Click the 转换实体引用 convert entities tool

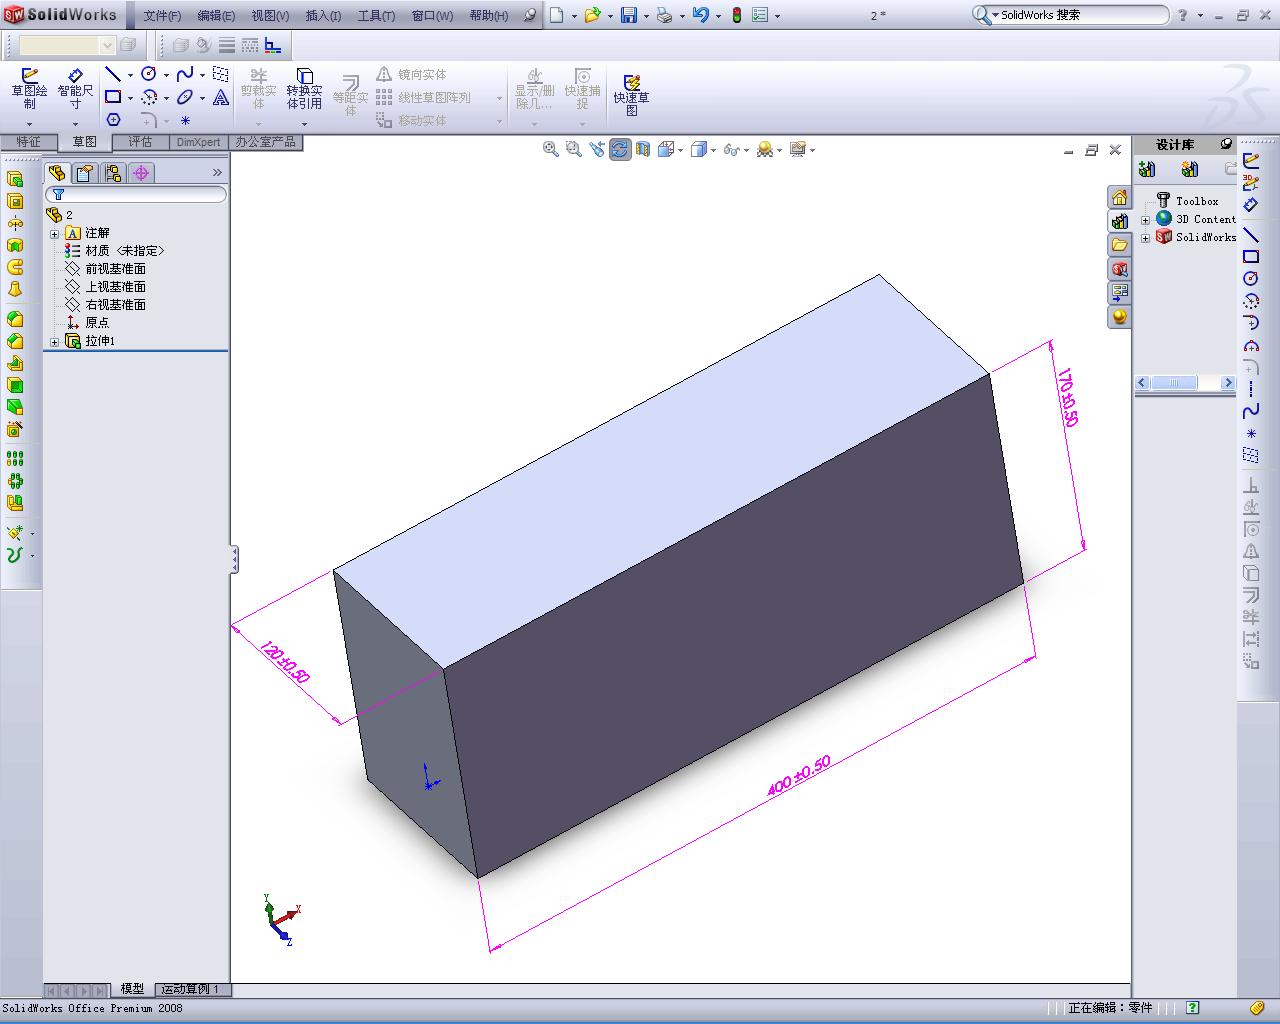(x=304, y=89)
